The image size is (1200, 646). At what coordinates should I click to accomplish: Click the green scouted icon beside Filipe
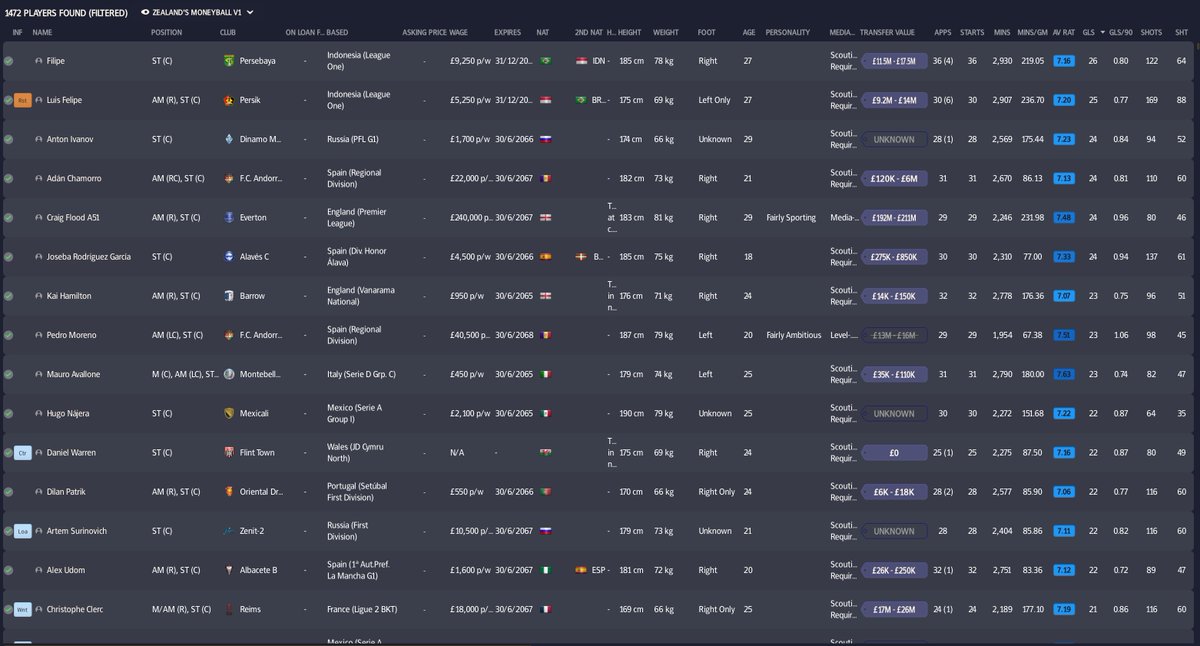coord(8,61)
